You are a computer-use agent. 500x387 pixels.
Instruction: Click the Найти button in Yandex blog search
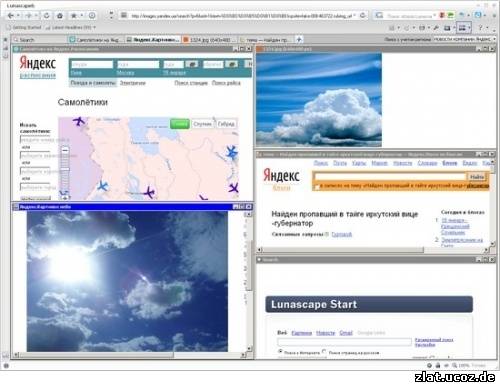click(476, 177)
